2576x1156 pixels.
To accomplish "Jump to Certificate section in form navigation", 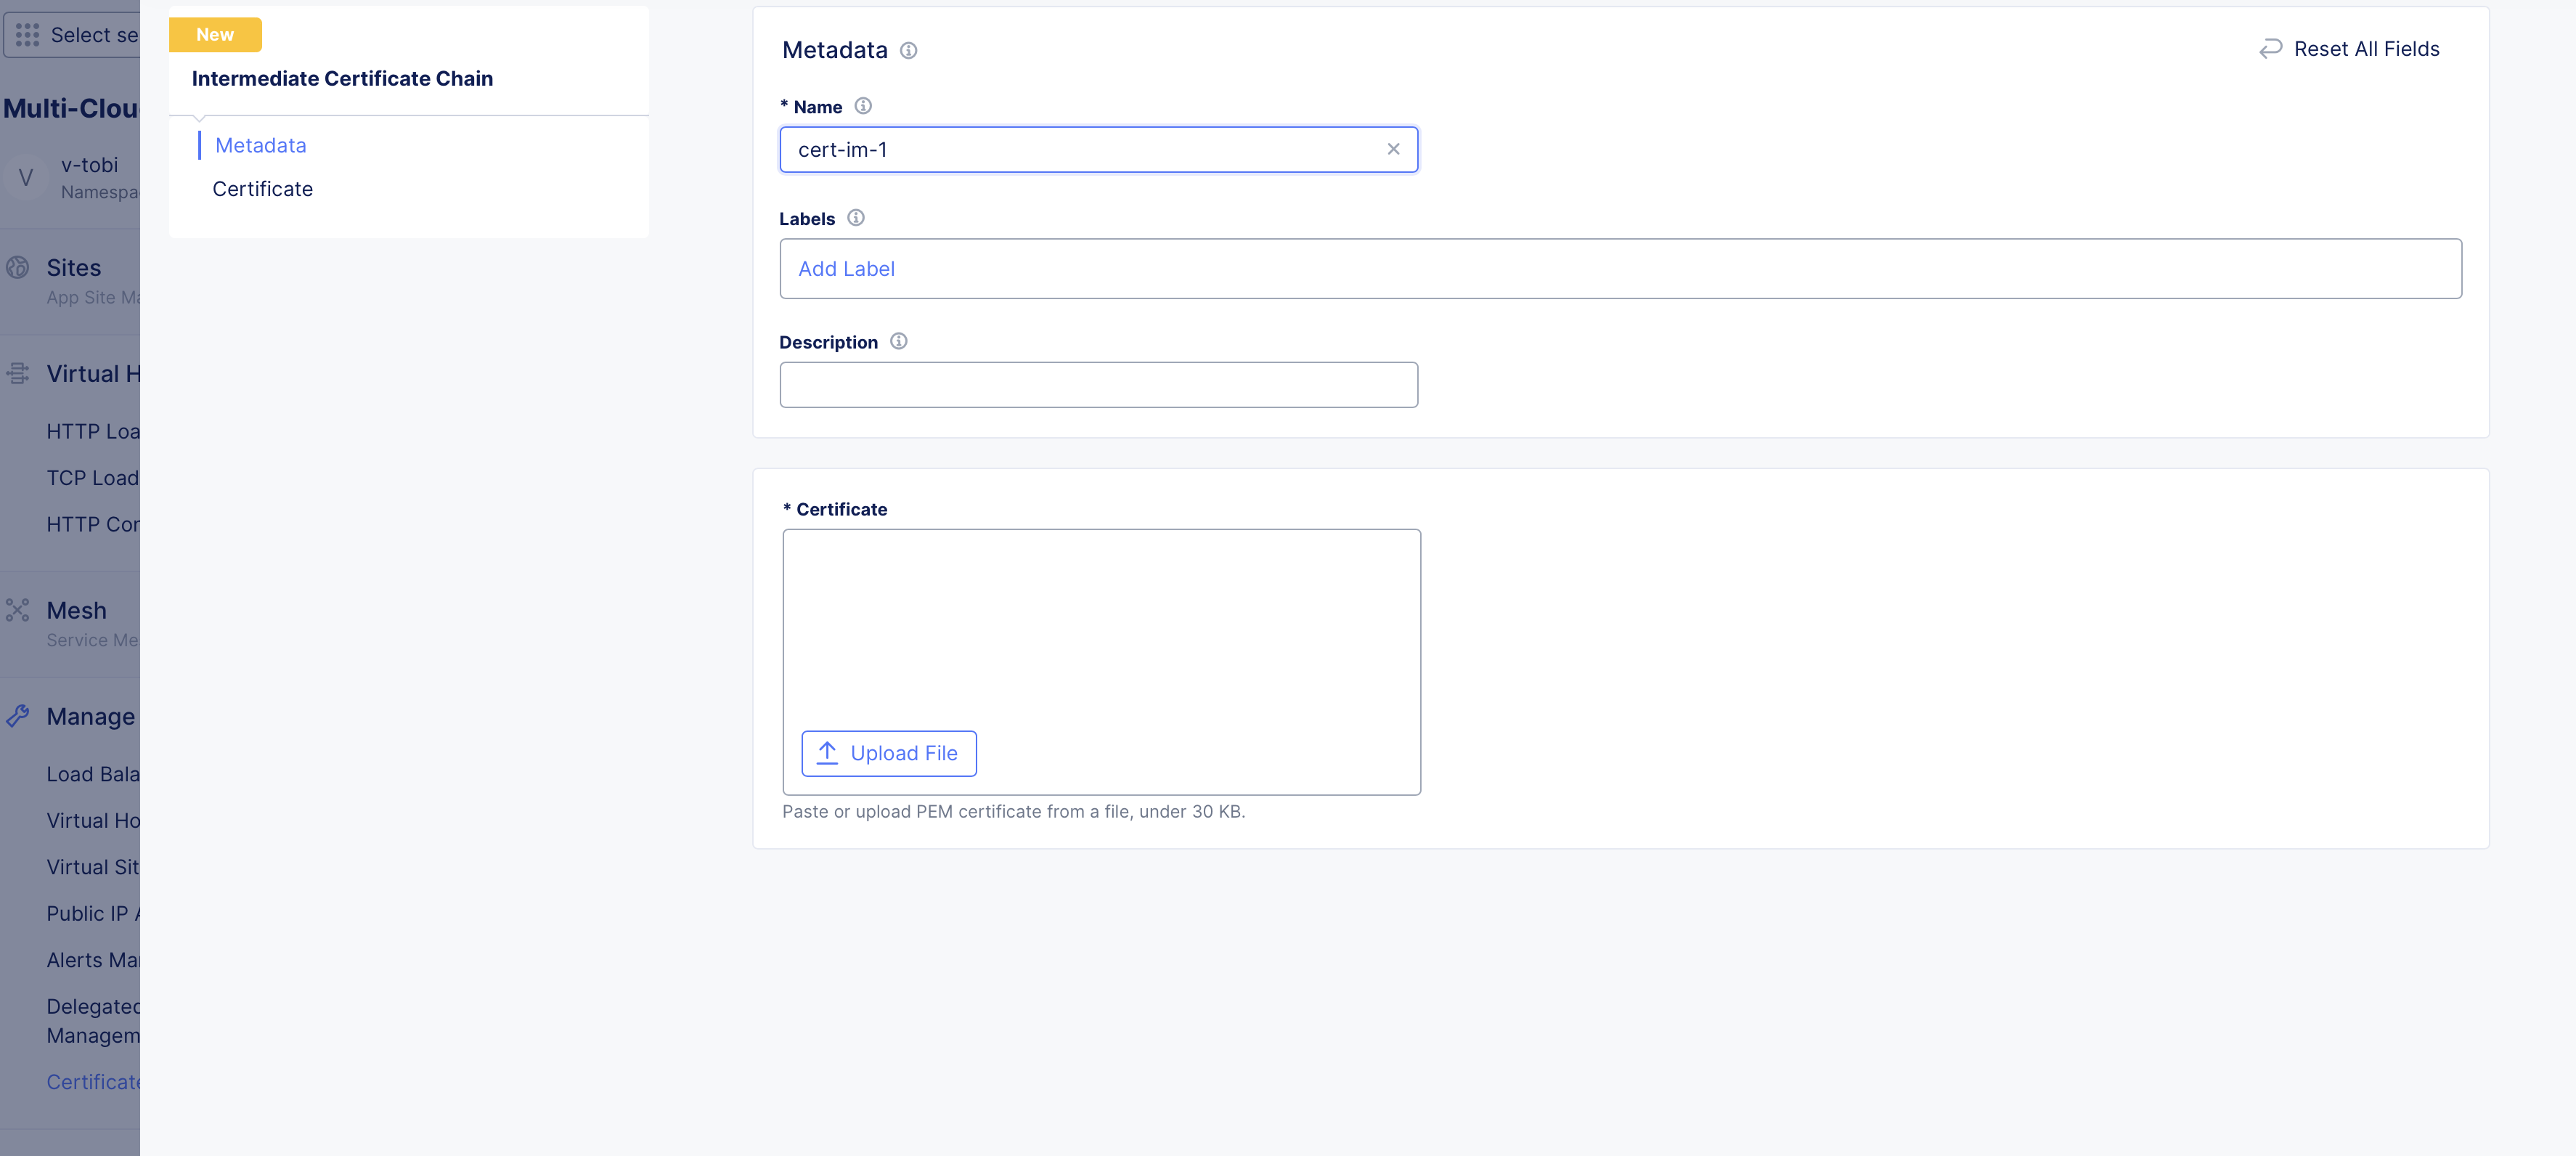I will 262,190.
